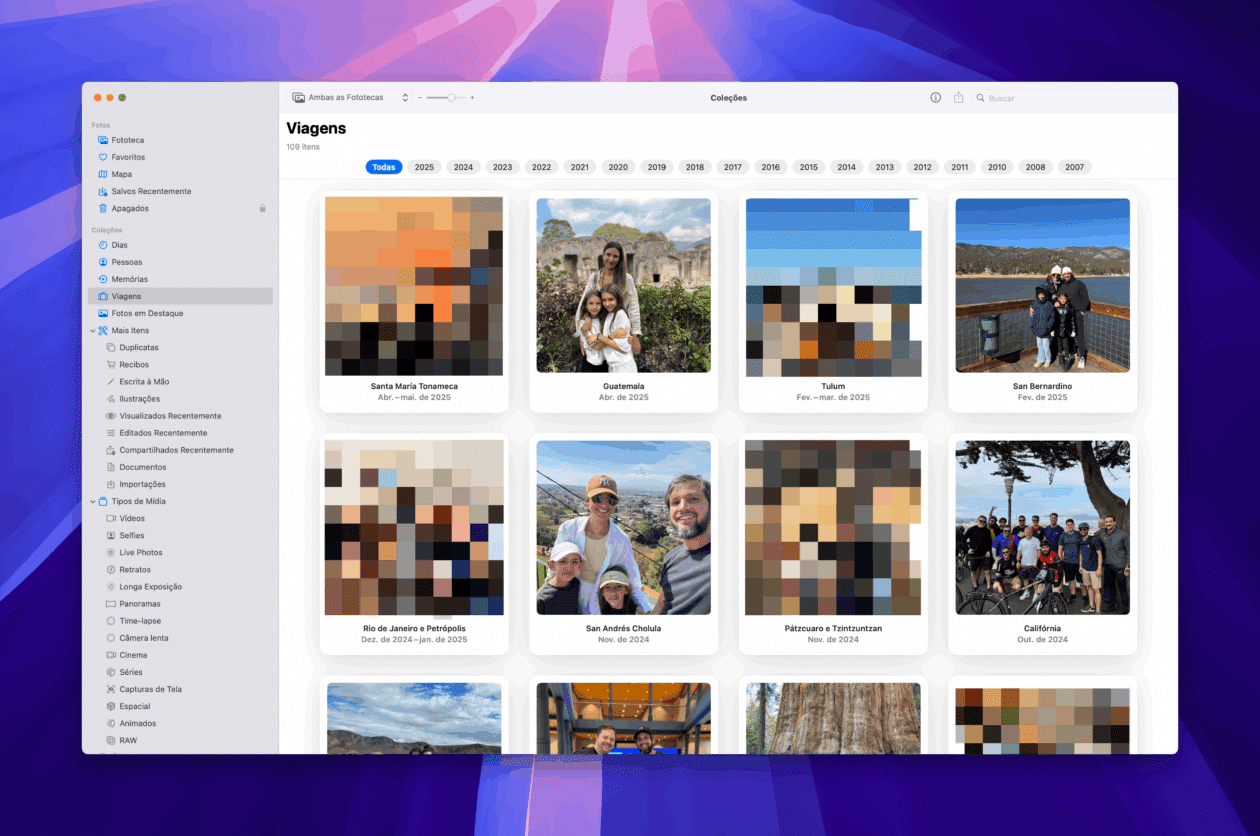1260x836 pixels.
Task: Open the Live Photos media type
Action: click(x=180, y=552)
